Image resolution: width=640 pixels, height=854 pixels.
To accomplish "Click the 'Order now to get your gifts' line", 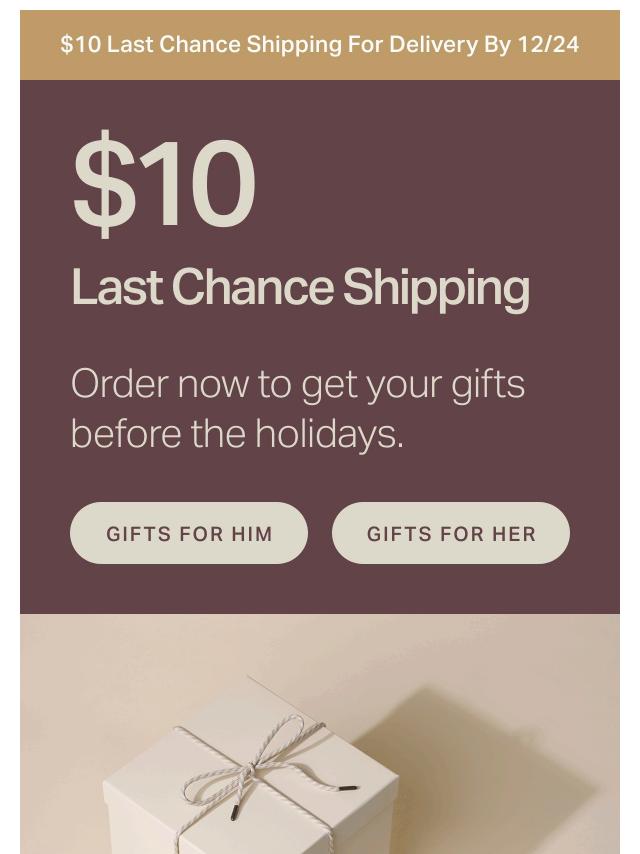I will click(298, 386).
